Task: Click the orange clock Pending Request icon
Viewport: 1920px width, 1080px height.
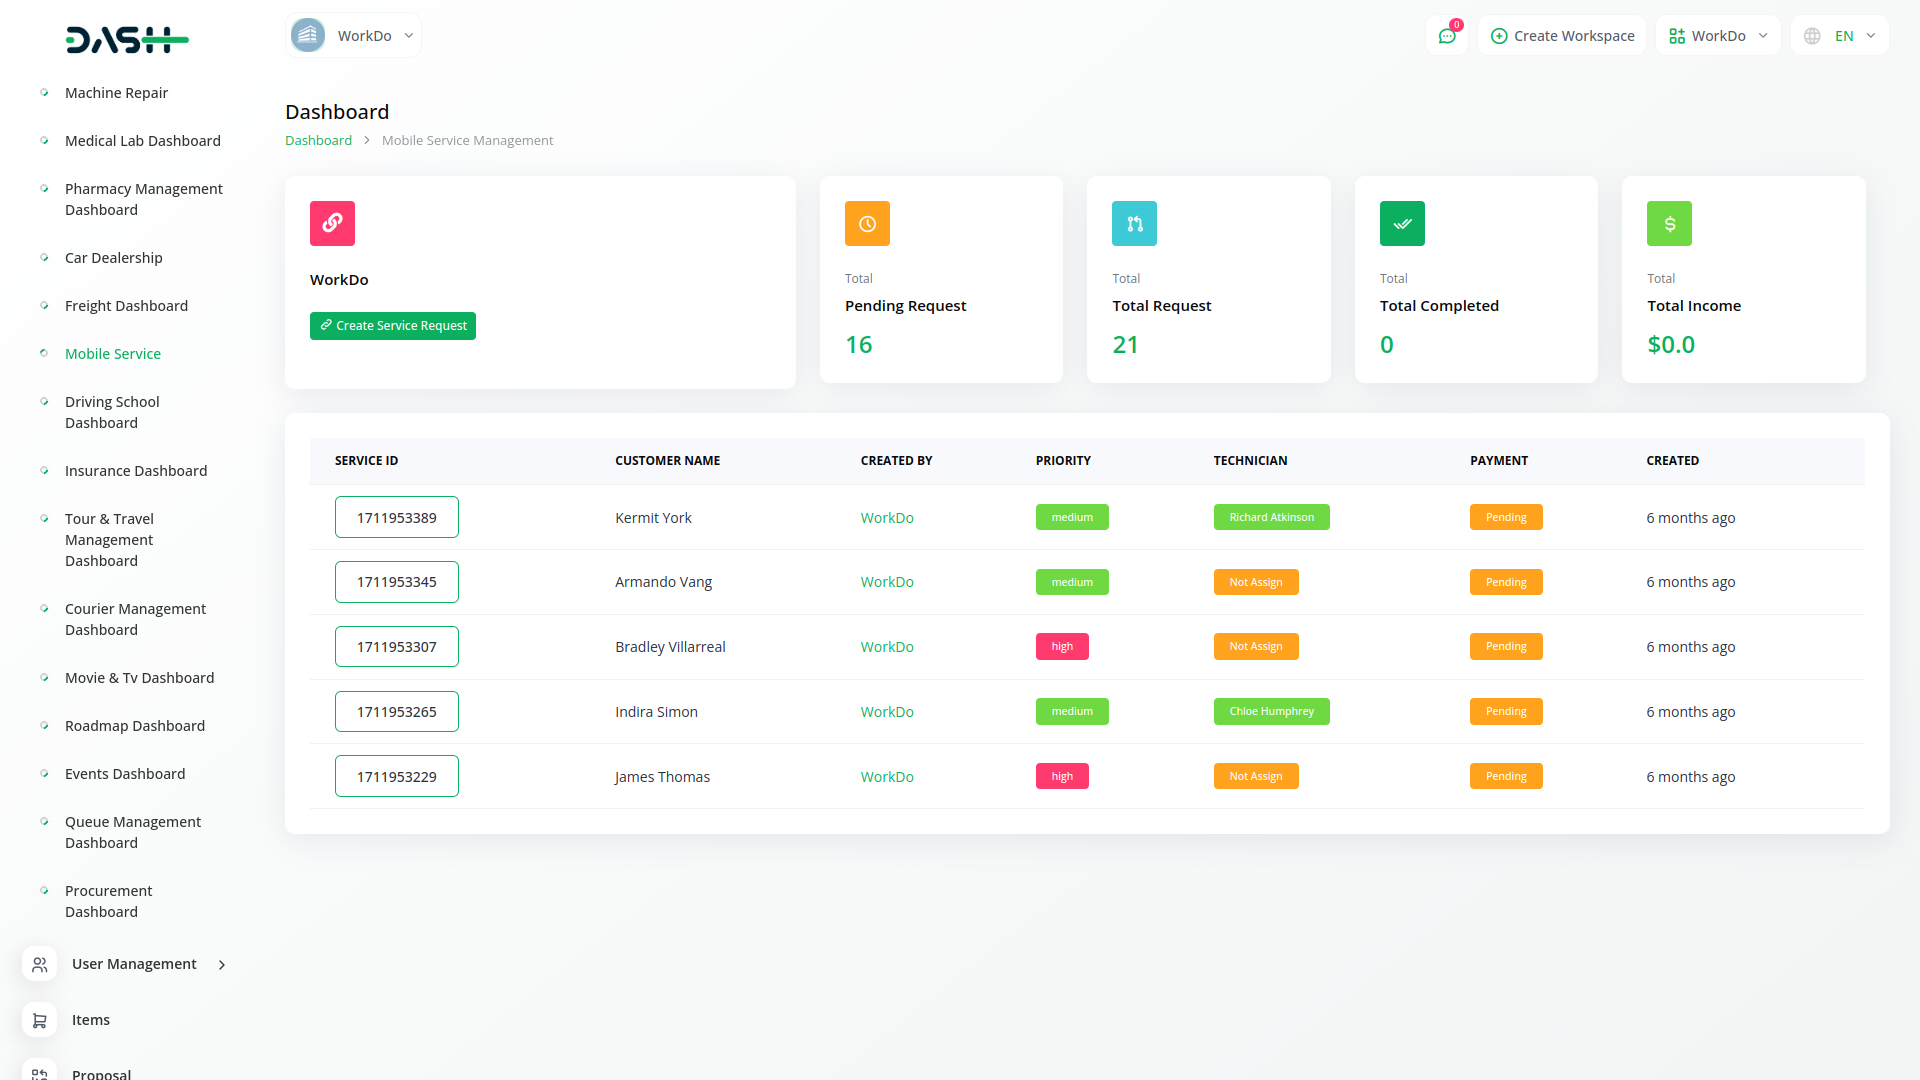Action: (867, 223)
